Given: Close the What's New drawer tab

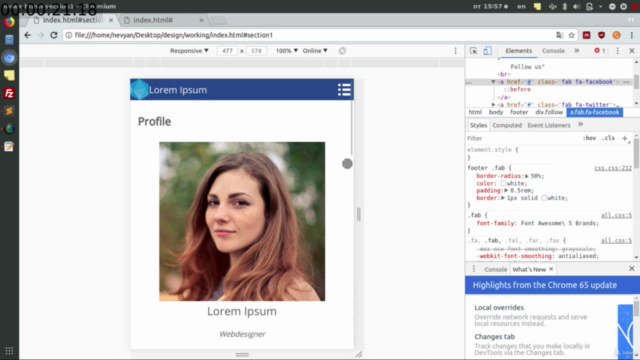Looking at the screenshot, I should pos(551,269).
